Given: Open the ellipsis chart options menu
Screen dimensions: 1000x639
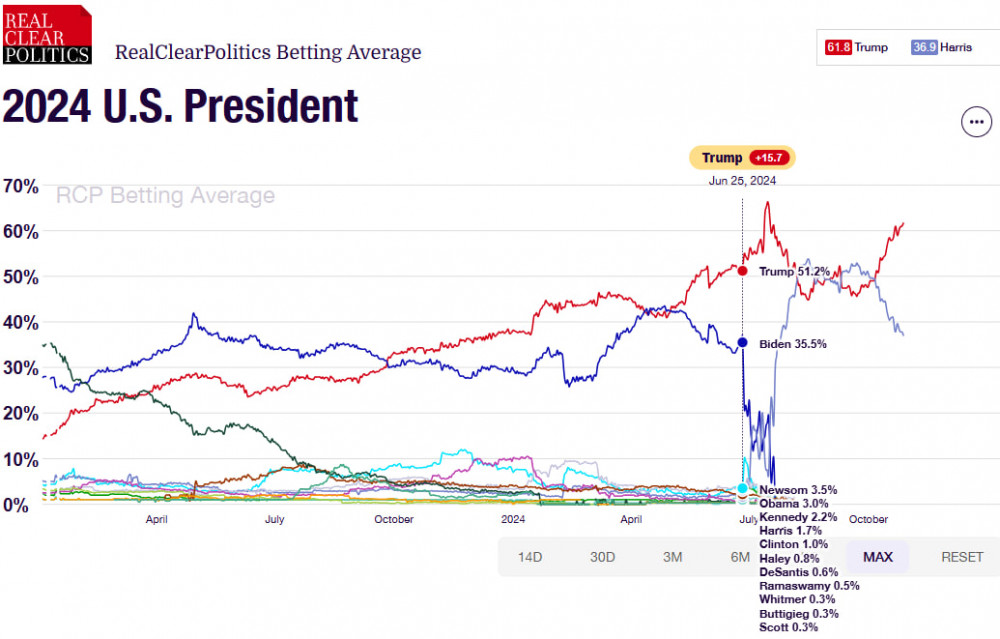Looking at the screenshot, I should [x=976, y=122].
